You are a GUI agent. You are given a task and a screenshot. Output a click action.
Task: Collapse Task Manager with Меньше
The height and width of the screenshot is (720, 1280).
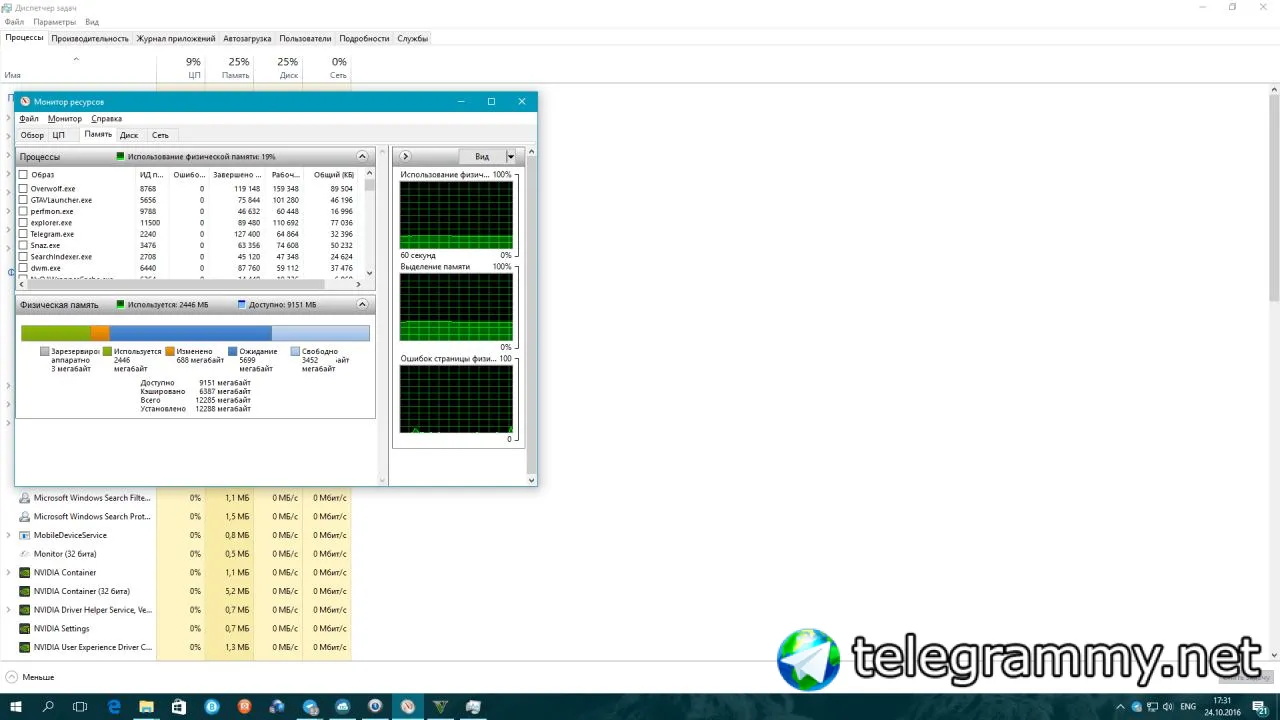click(30, 678)
